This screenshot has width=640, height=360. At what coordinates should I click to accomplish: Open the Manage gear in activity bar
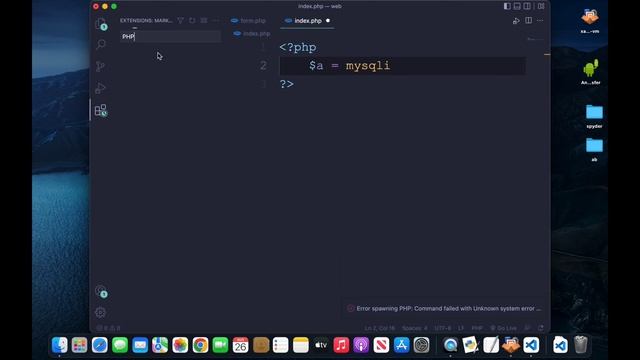click(x=100, y=313)
